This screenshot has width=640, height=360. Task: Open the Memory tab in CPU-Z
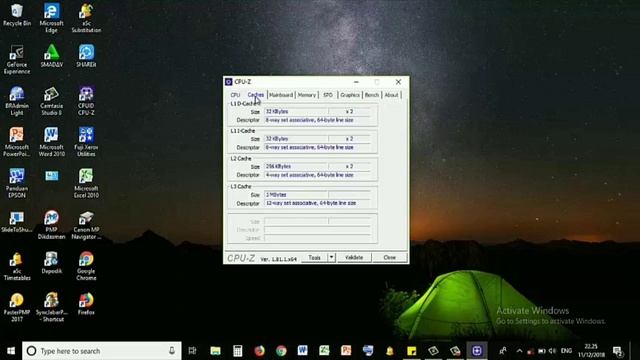point(307,95)
